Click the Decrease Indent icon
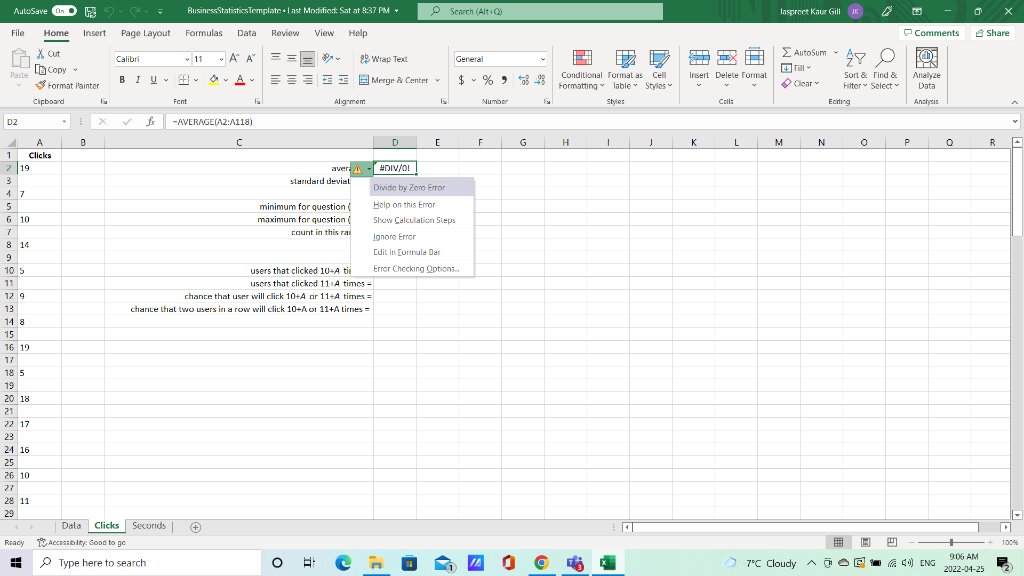Screen dimensions: 1024x576 [x=327, y=80]
